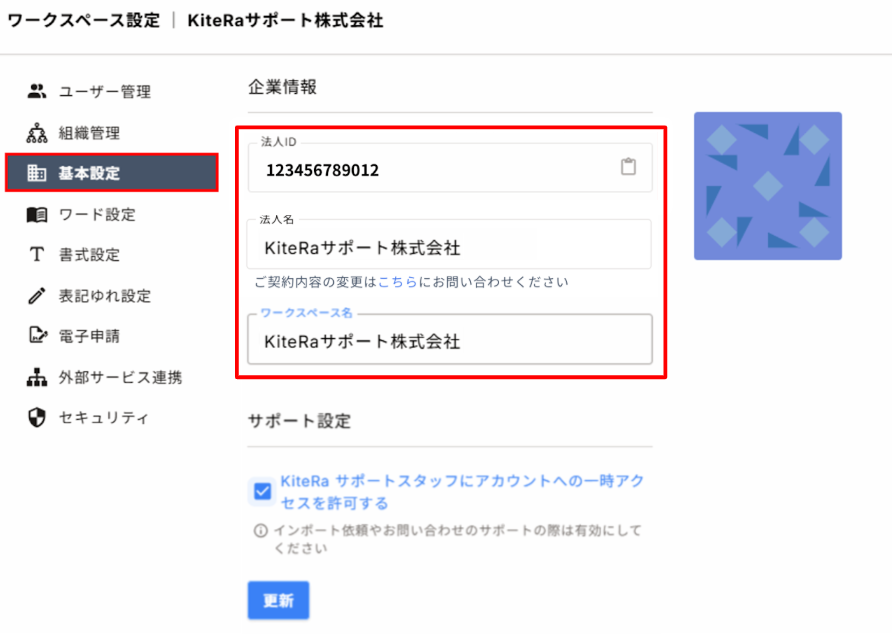Click the T icon for 書式設定
Viewport: 892px width, 634px height.
click(37, 255)
